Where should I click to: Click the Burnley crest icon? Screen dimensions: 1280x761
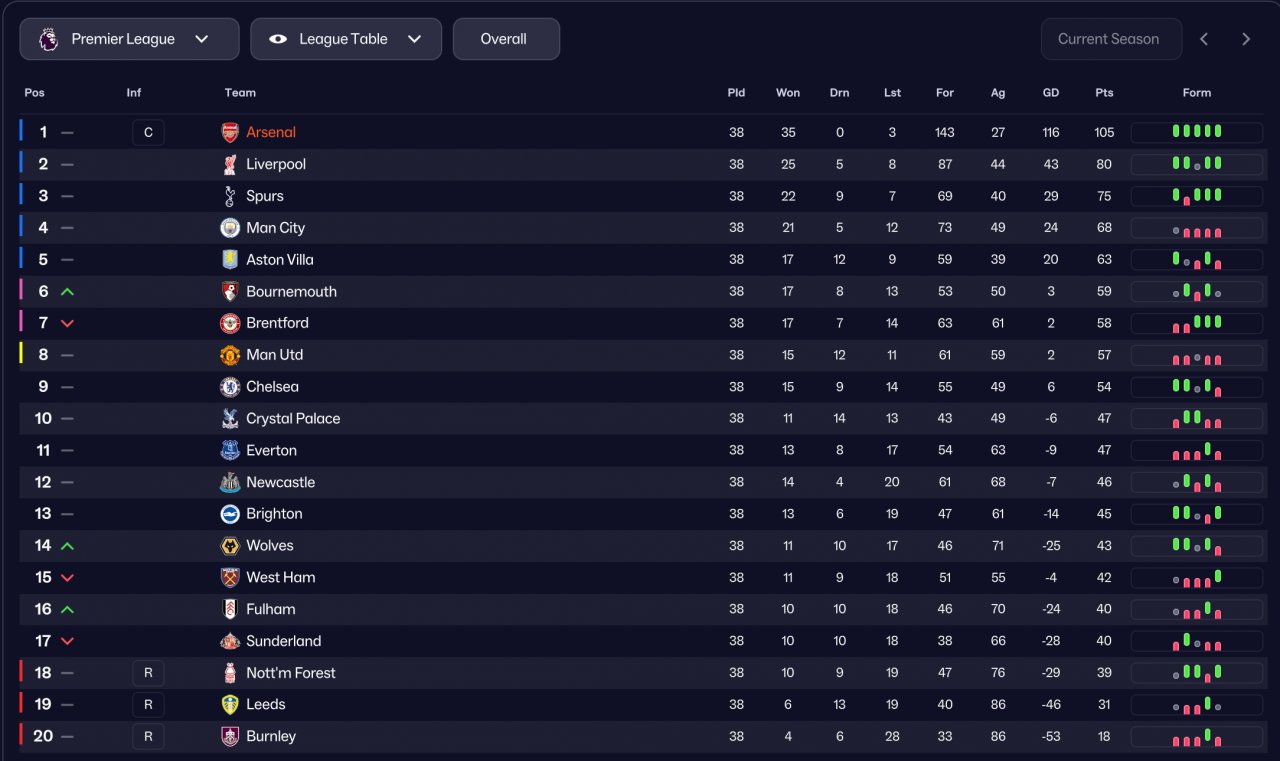[x=230, y=736]
